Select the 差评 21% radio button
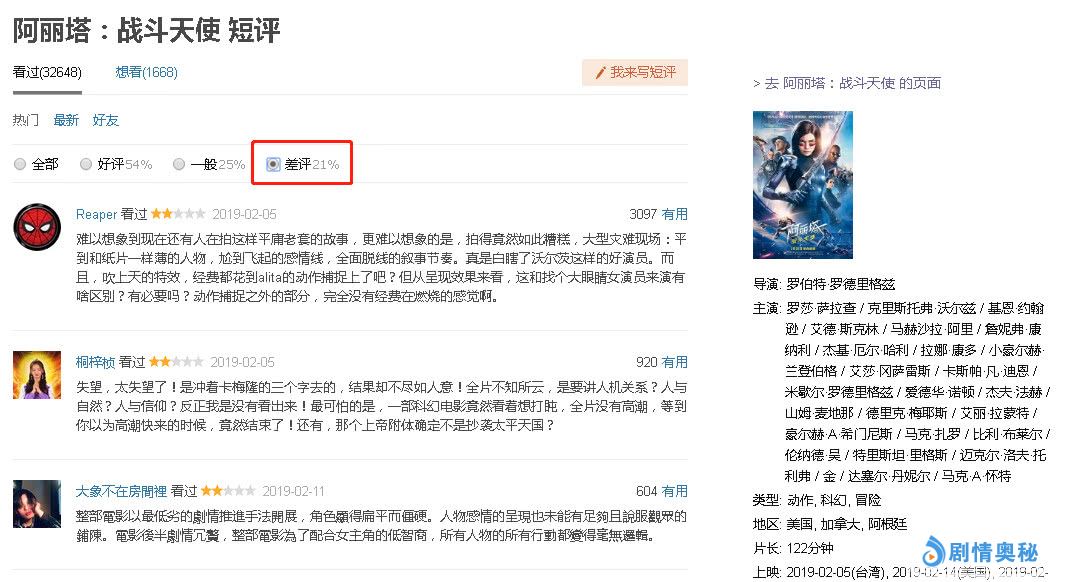1066x582 pixels. tap(273, 164)
